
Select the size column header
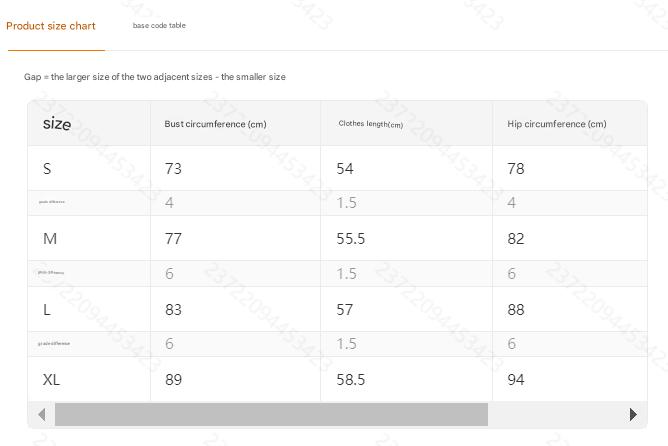coord(57,124)
